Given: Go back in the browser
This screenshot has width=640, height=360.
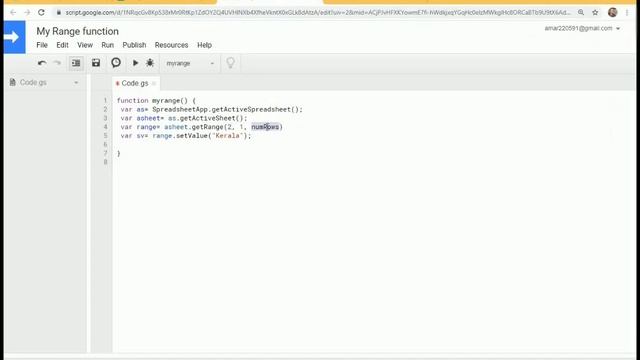Looking at the screenshot, I should [x=13, y=13].
